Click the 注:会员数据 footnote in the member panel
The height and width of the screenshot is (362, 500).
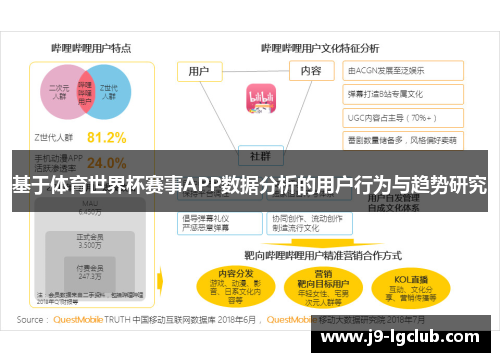[x=90, y=298]
